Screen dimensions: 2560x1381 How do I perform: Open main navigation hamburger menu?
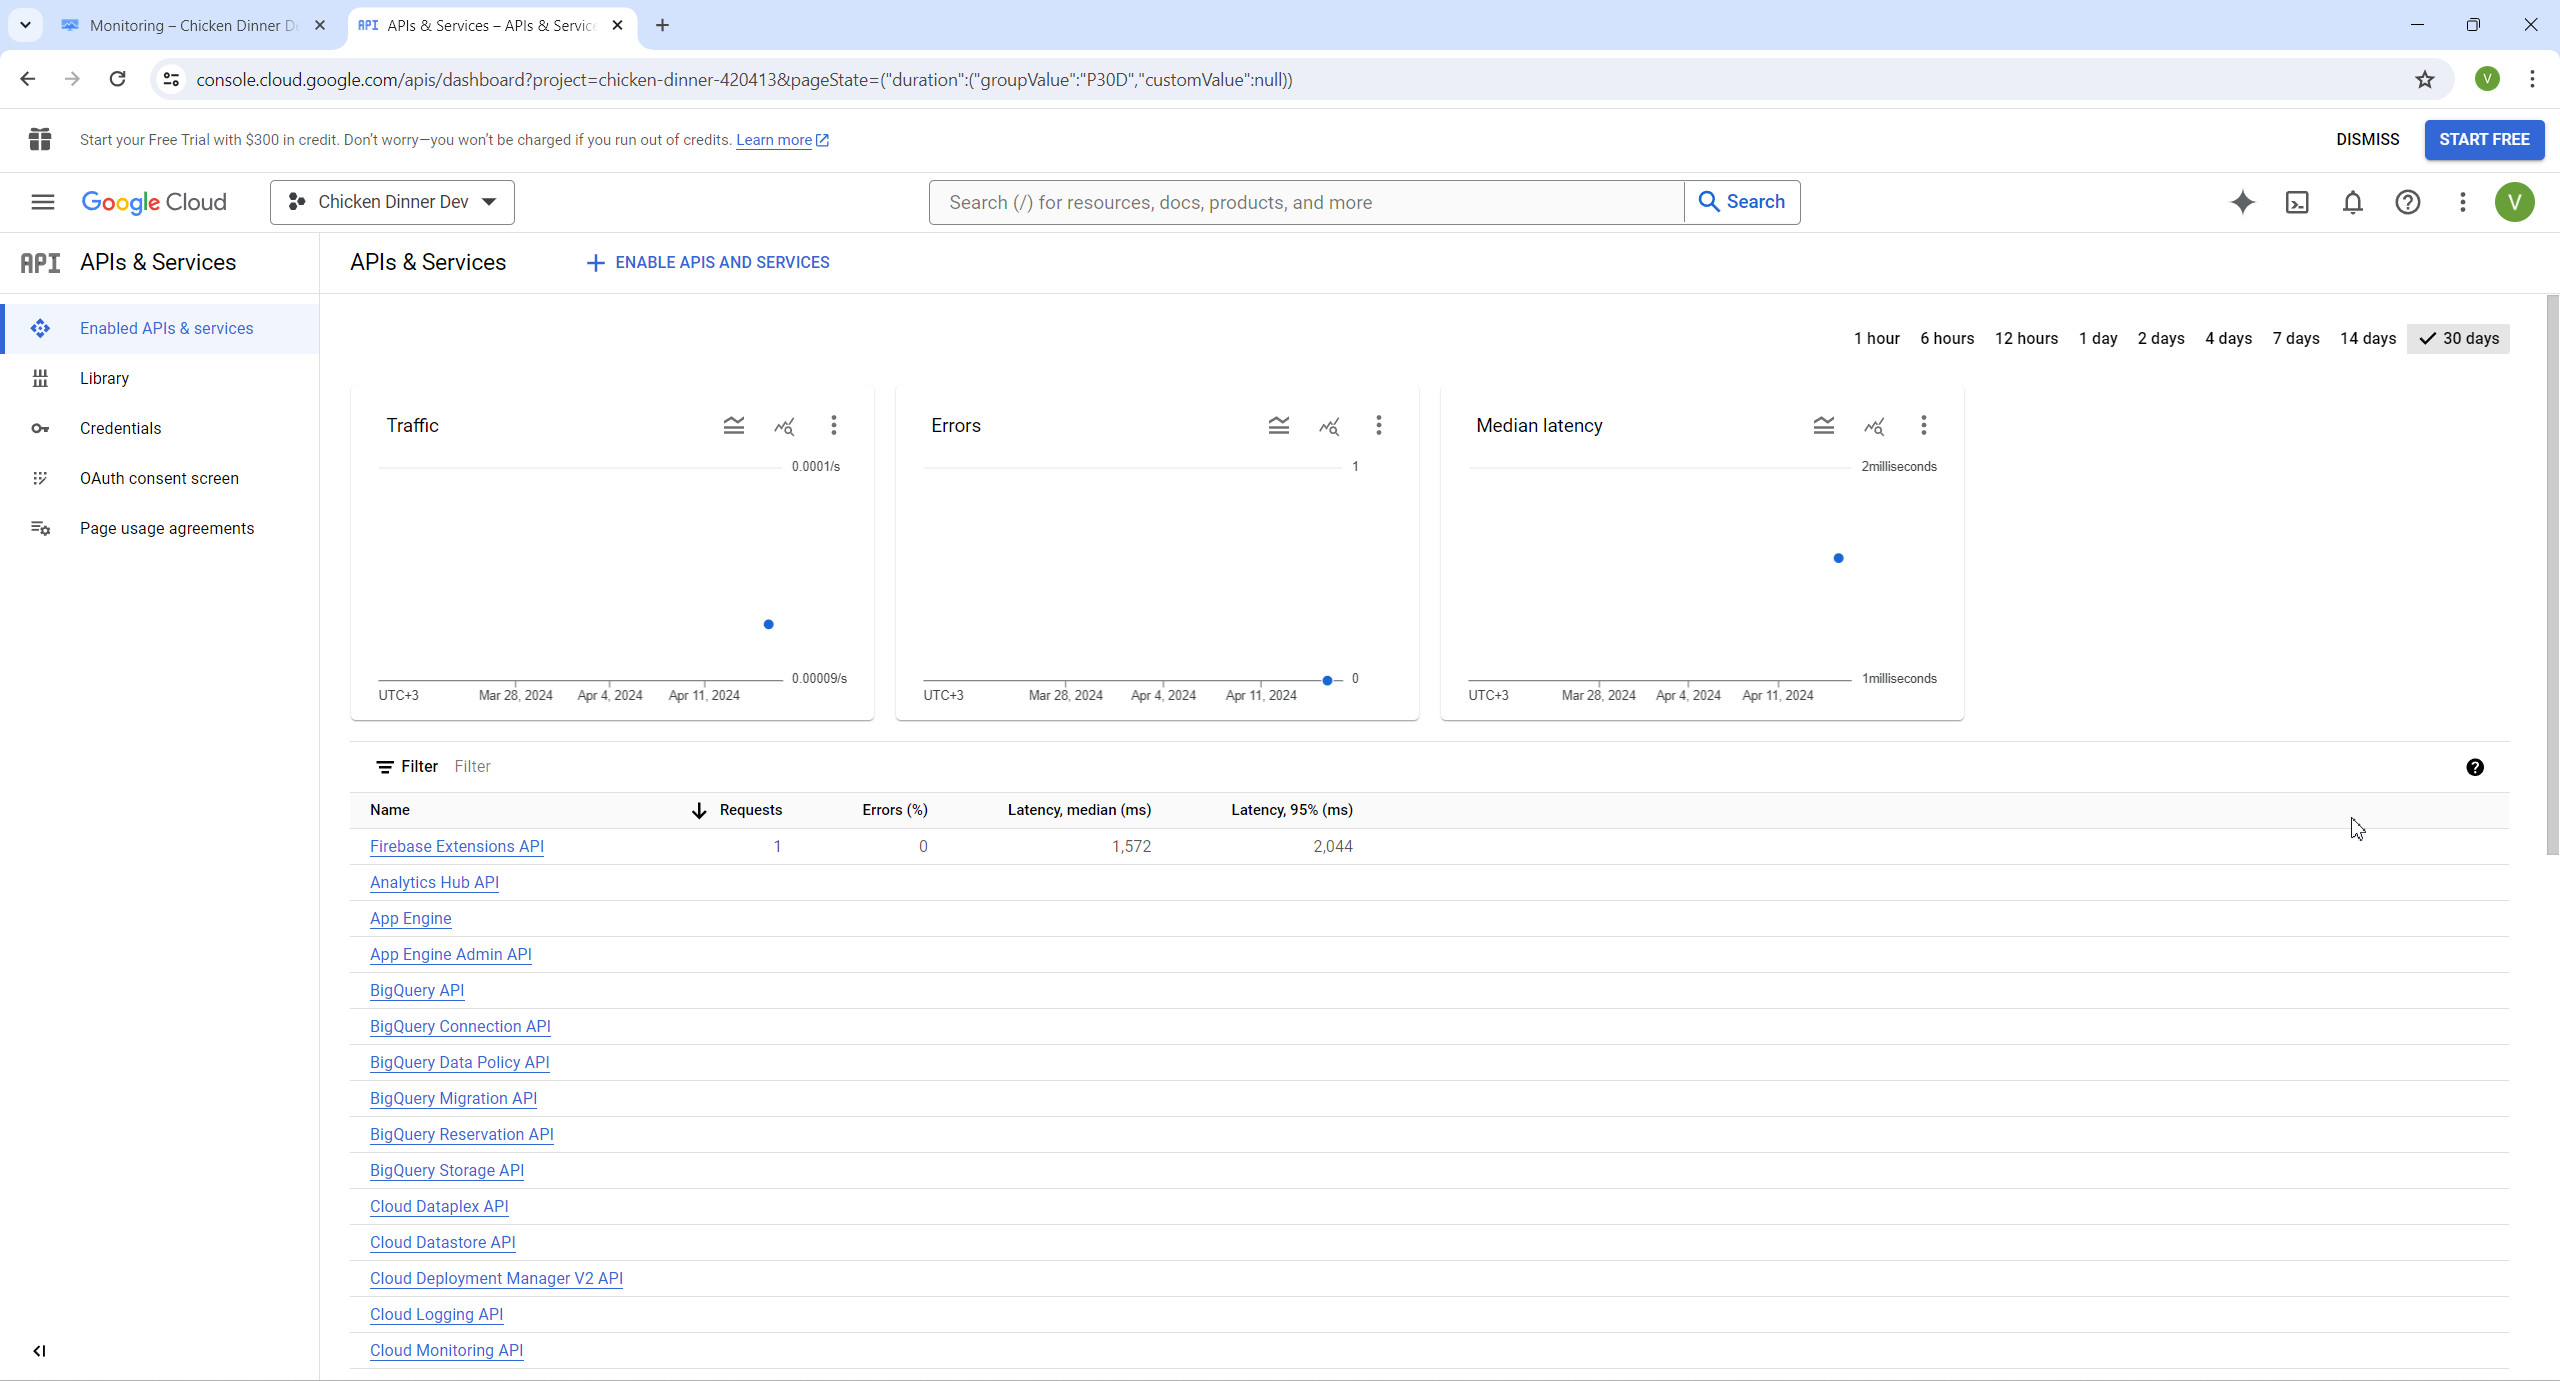[x=42, y=202]
